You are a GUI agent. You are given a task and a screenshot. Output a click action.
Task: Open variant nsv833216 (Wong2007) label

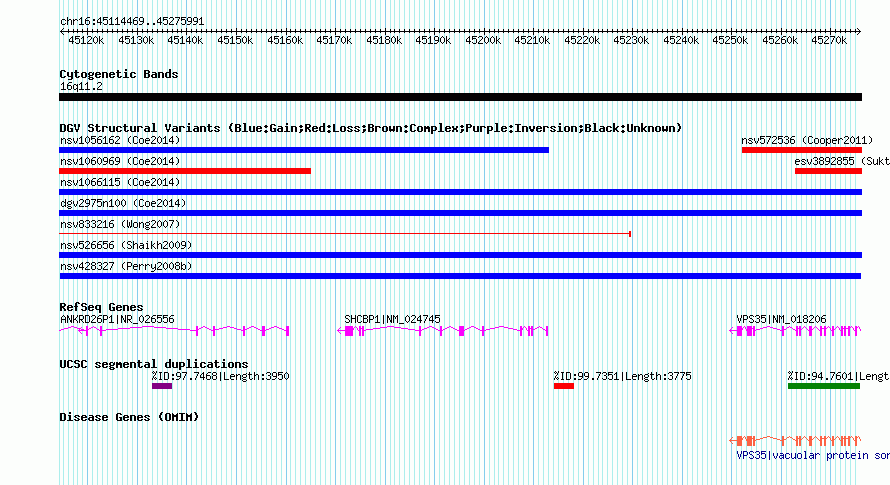[120, 224]
